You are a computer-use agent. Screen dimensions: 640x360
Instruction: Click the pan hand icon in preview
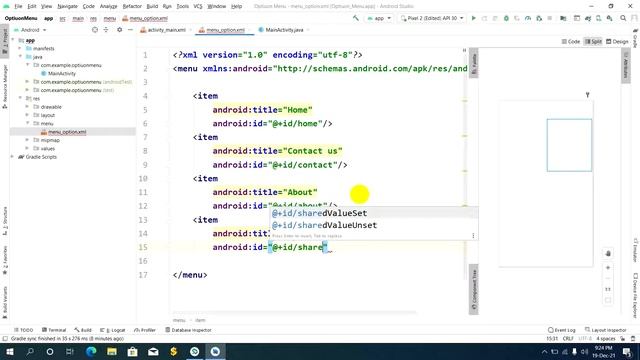coord(608,253)
